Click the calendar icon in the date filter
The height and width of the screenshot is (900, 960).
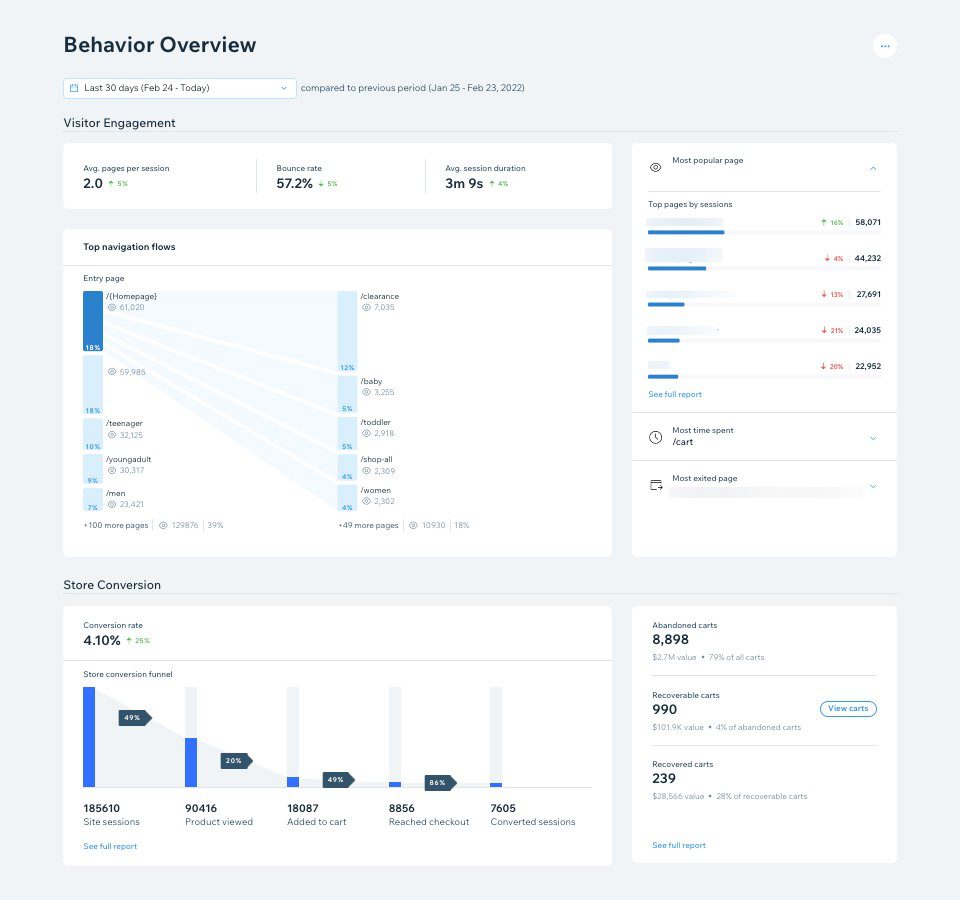[74, 87]
